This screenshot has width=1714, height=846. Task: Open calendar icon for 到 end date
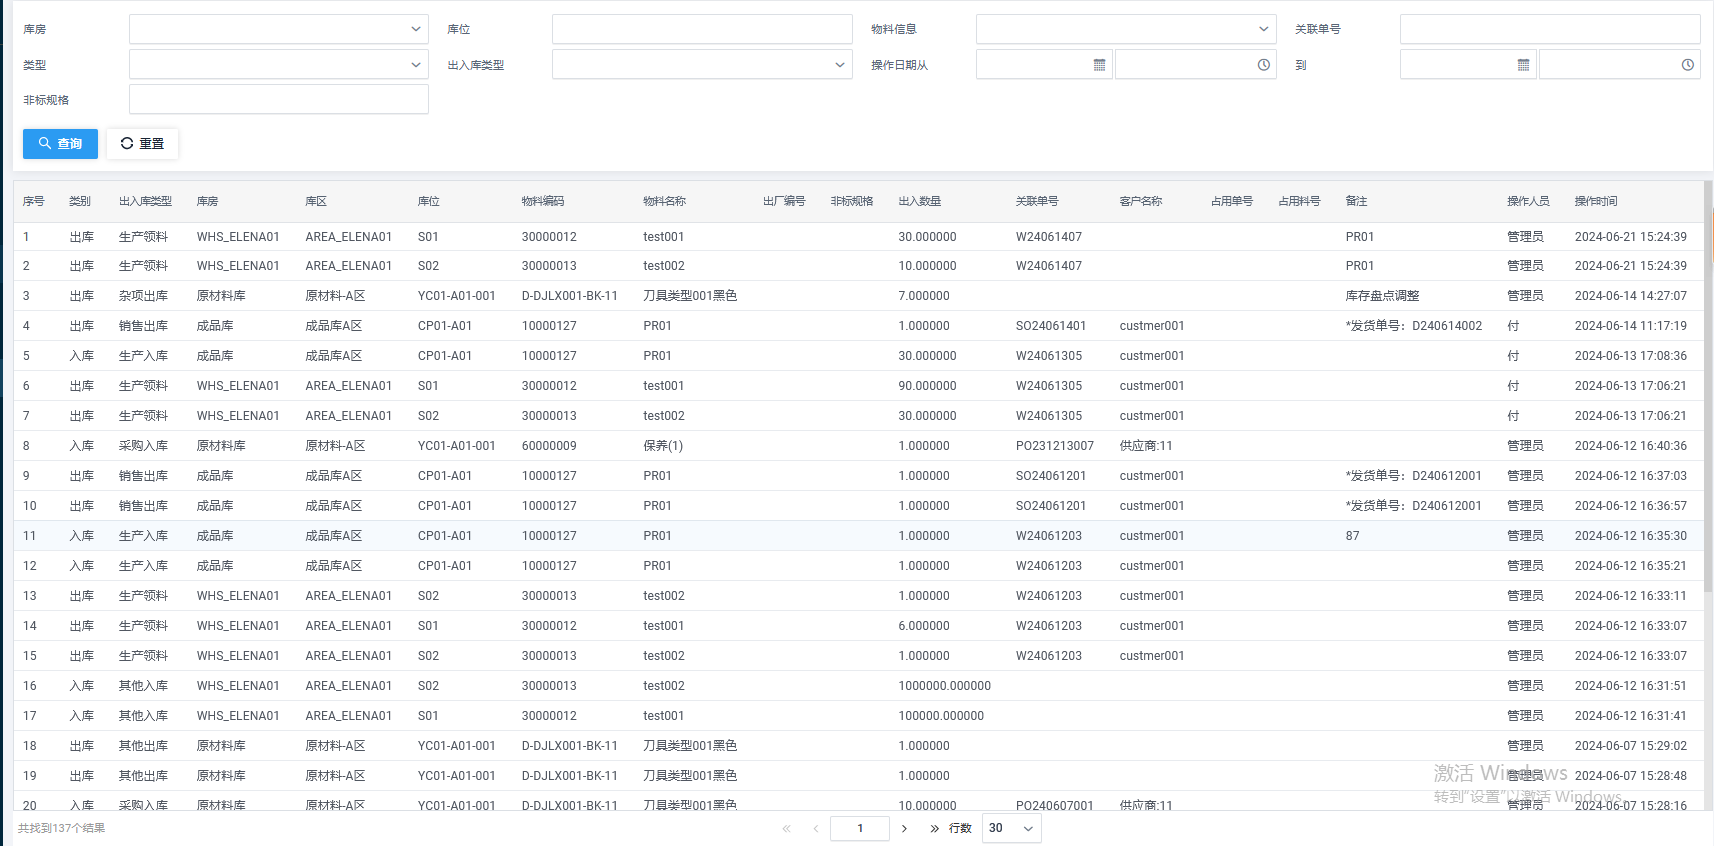1523,65
